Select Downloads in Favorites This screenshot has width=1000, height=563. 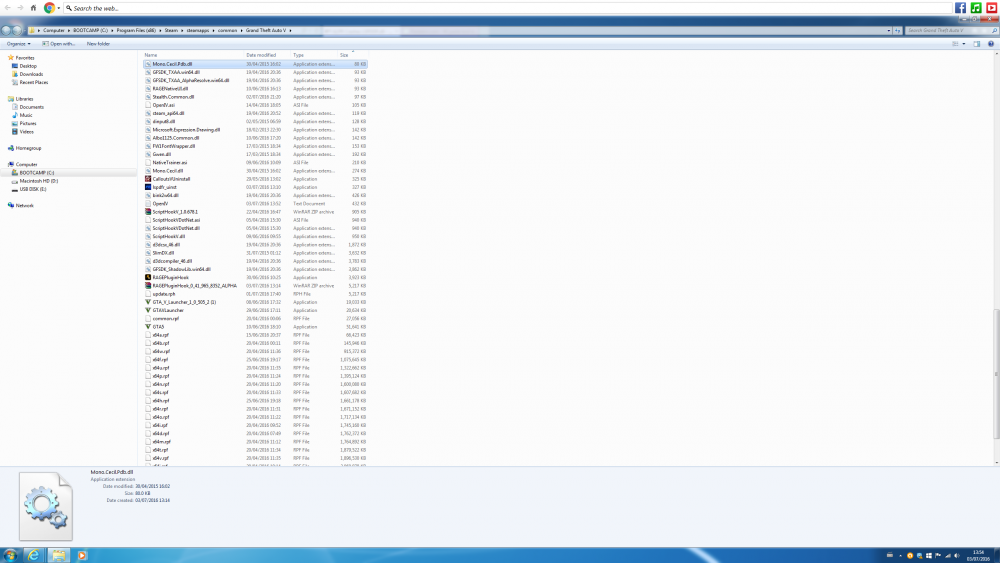pyautogui.click(x=27, y=74)
